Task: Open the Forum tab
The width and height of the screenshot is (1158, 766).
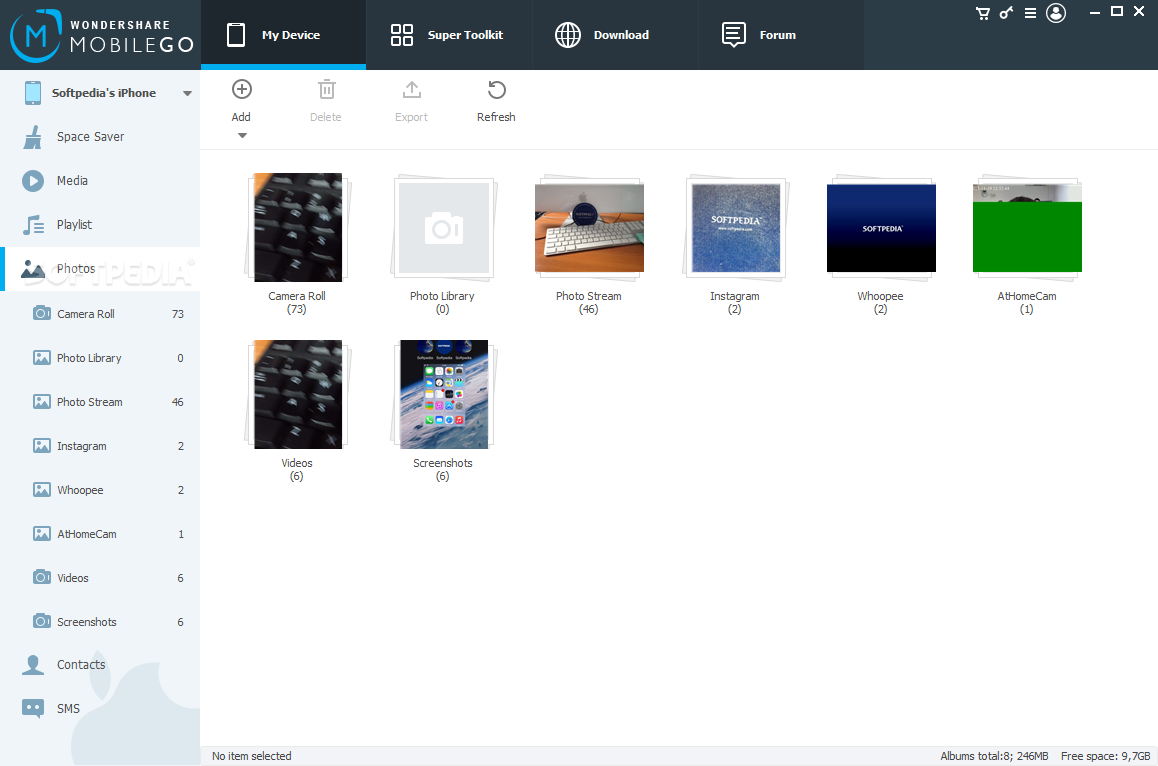Action: pos(781,35)
